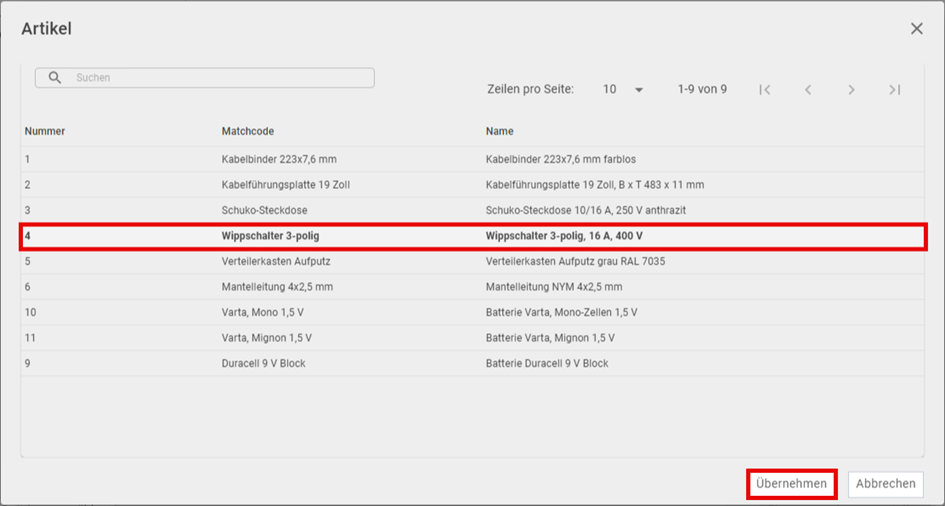Close the Artikel dialog
This screenshot has width=945, height=506.
pos(917,28)
